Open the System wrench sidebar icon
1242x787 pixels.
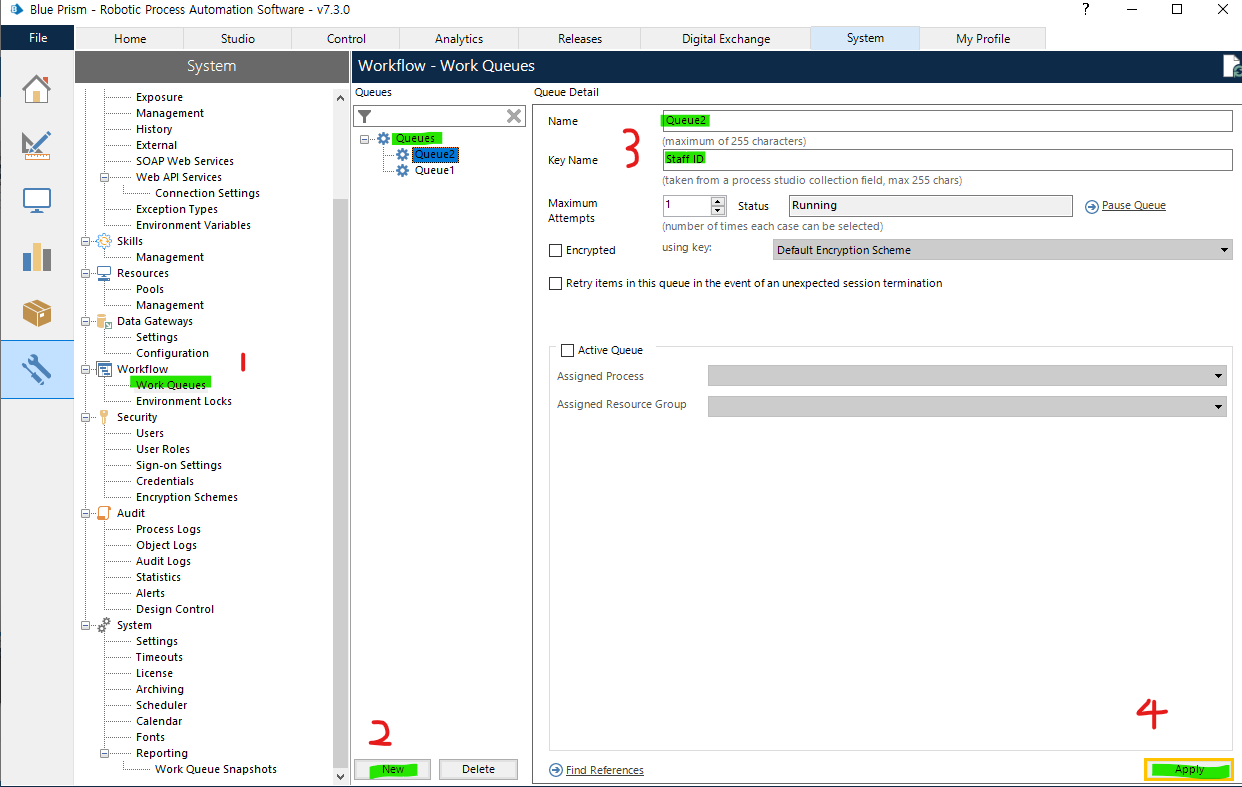36,369
